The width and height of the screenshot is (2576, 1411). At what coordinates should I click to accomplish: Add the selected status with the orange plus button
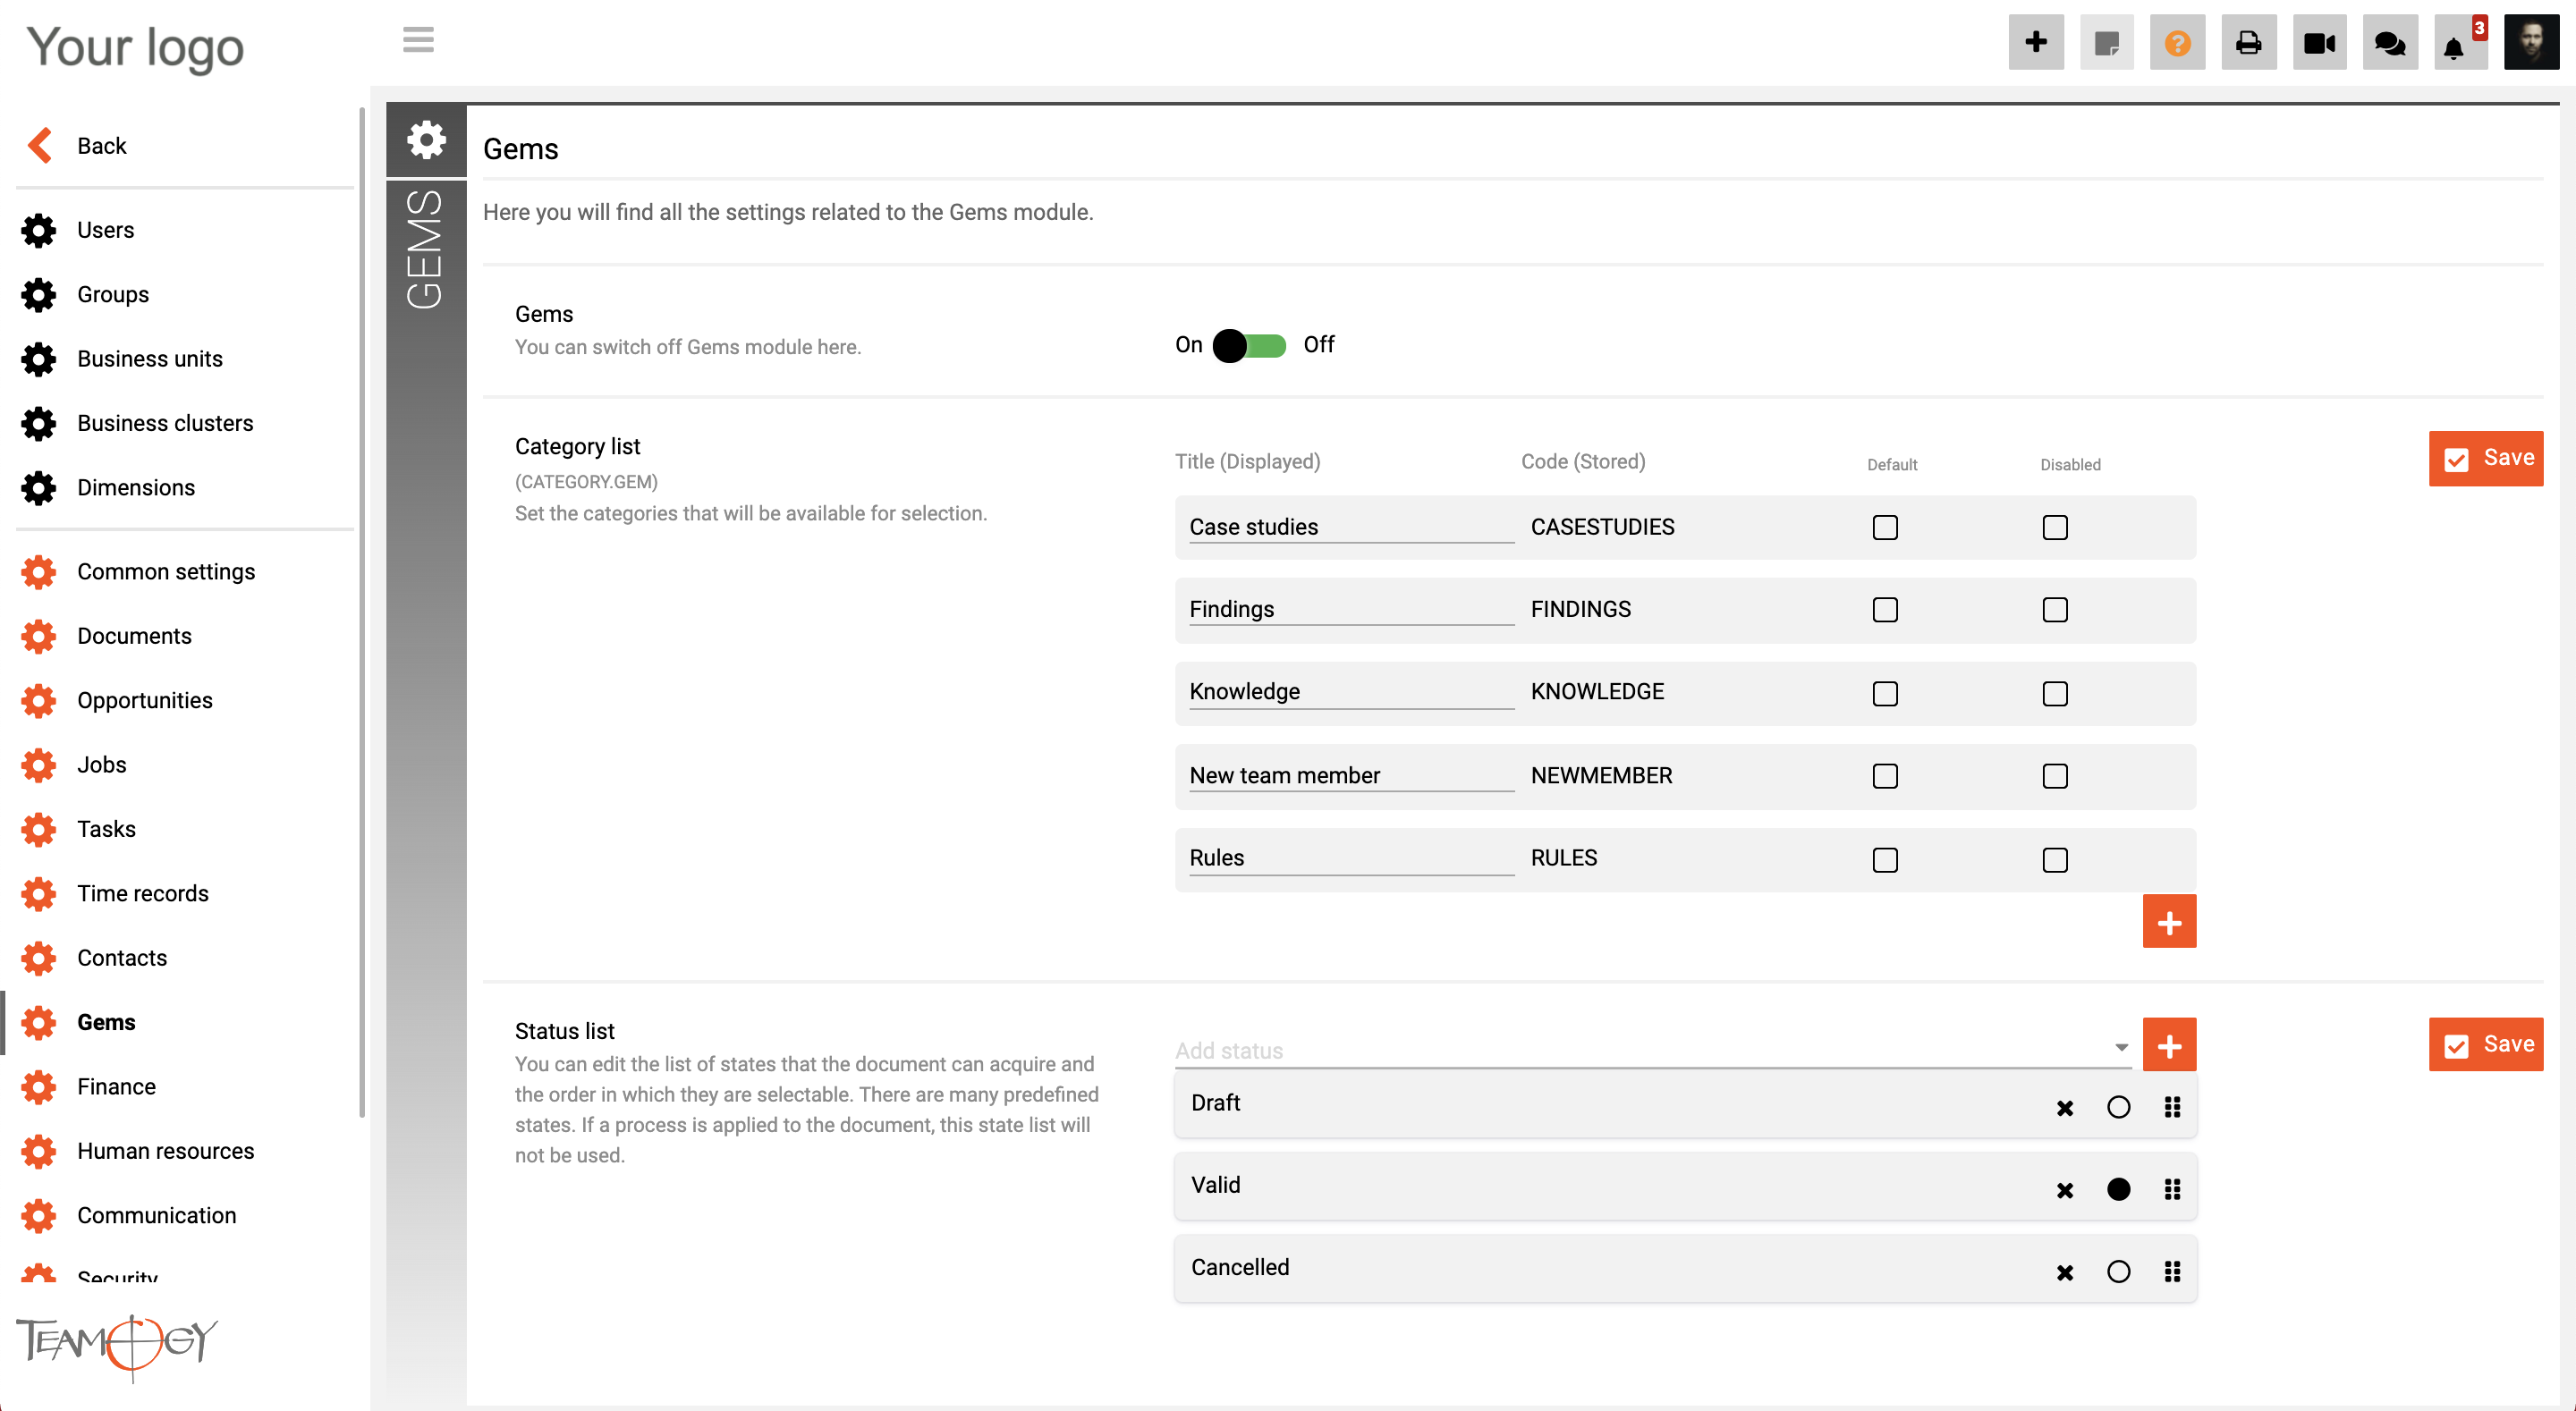(2169, 1045)
